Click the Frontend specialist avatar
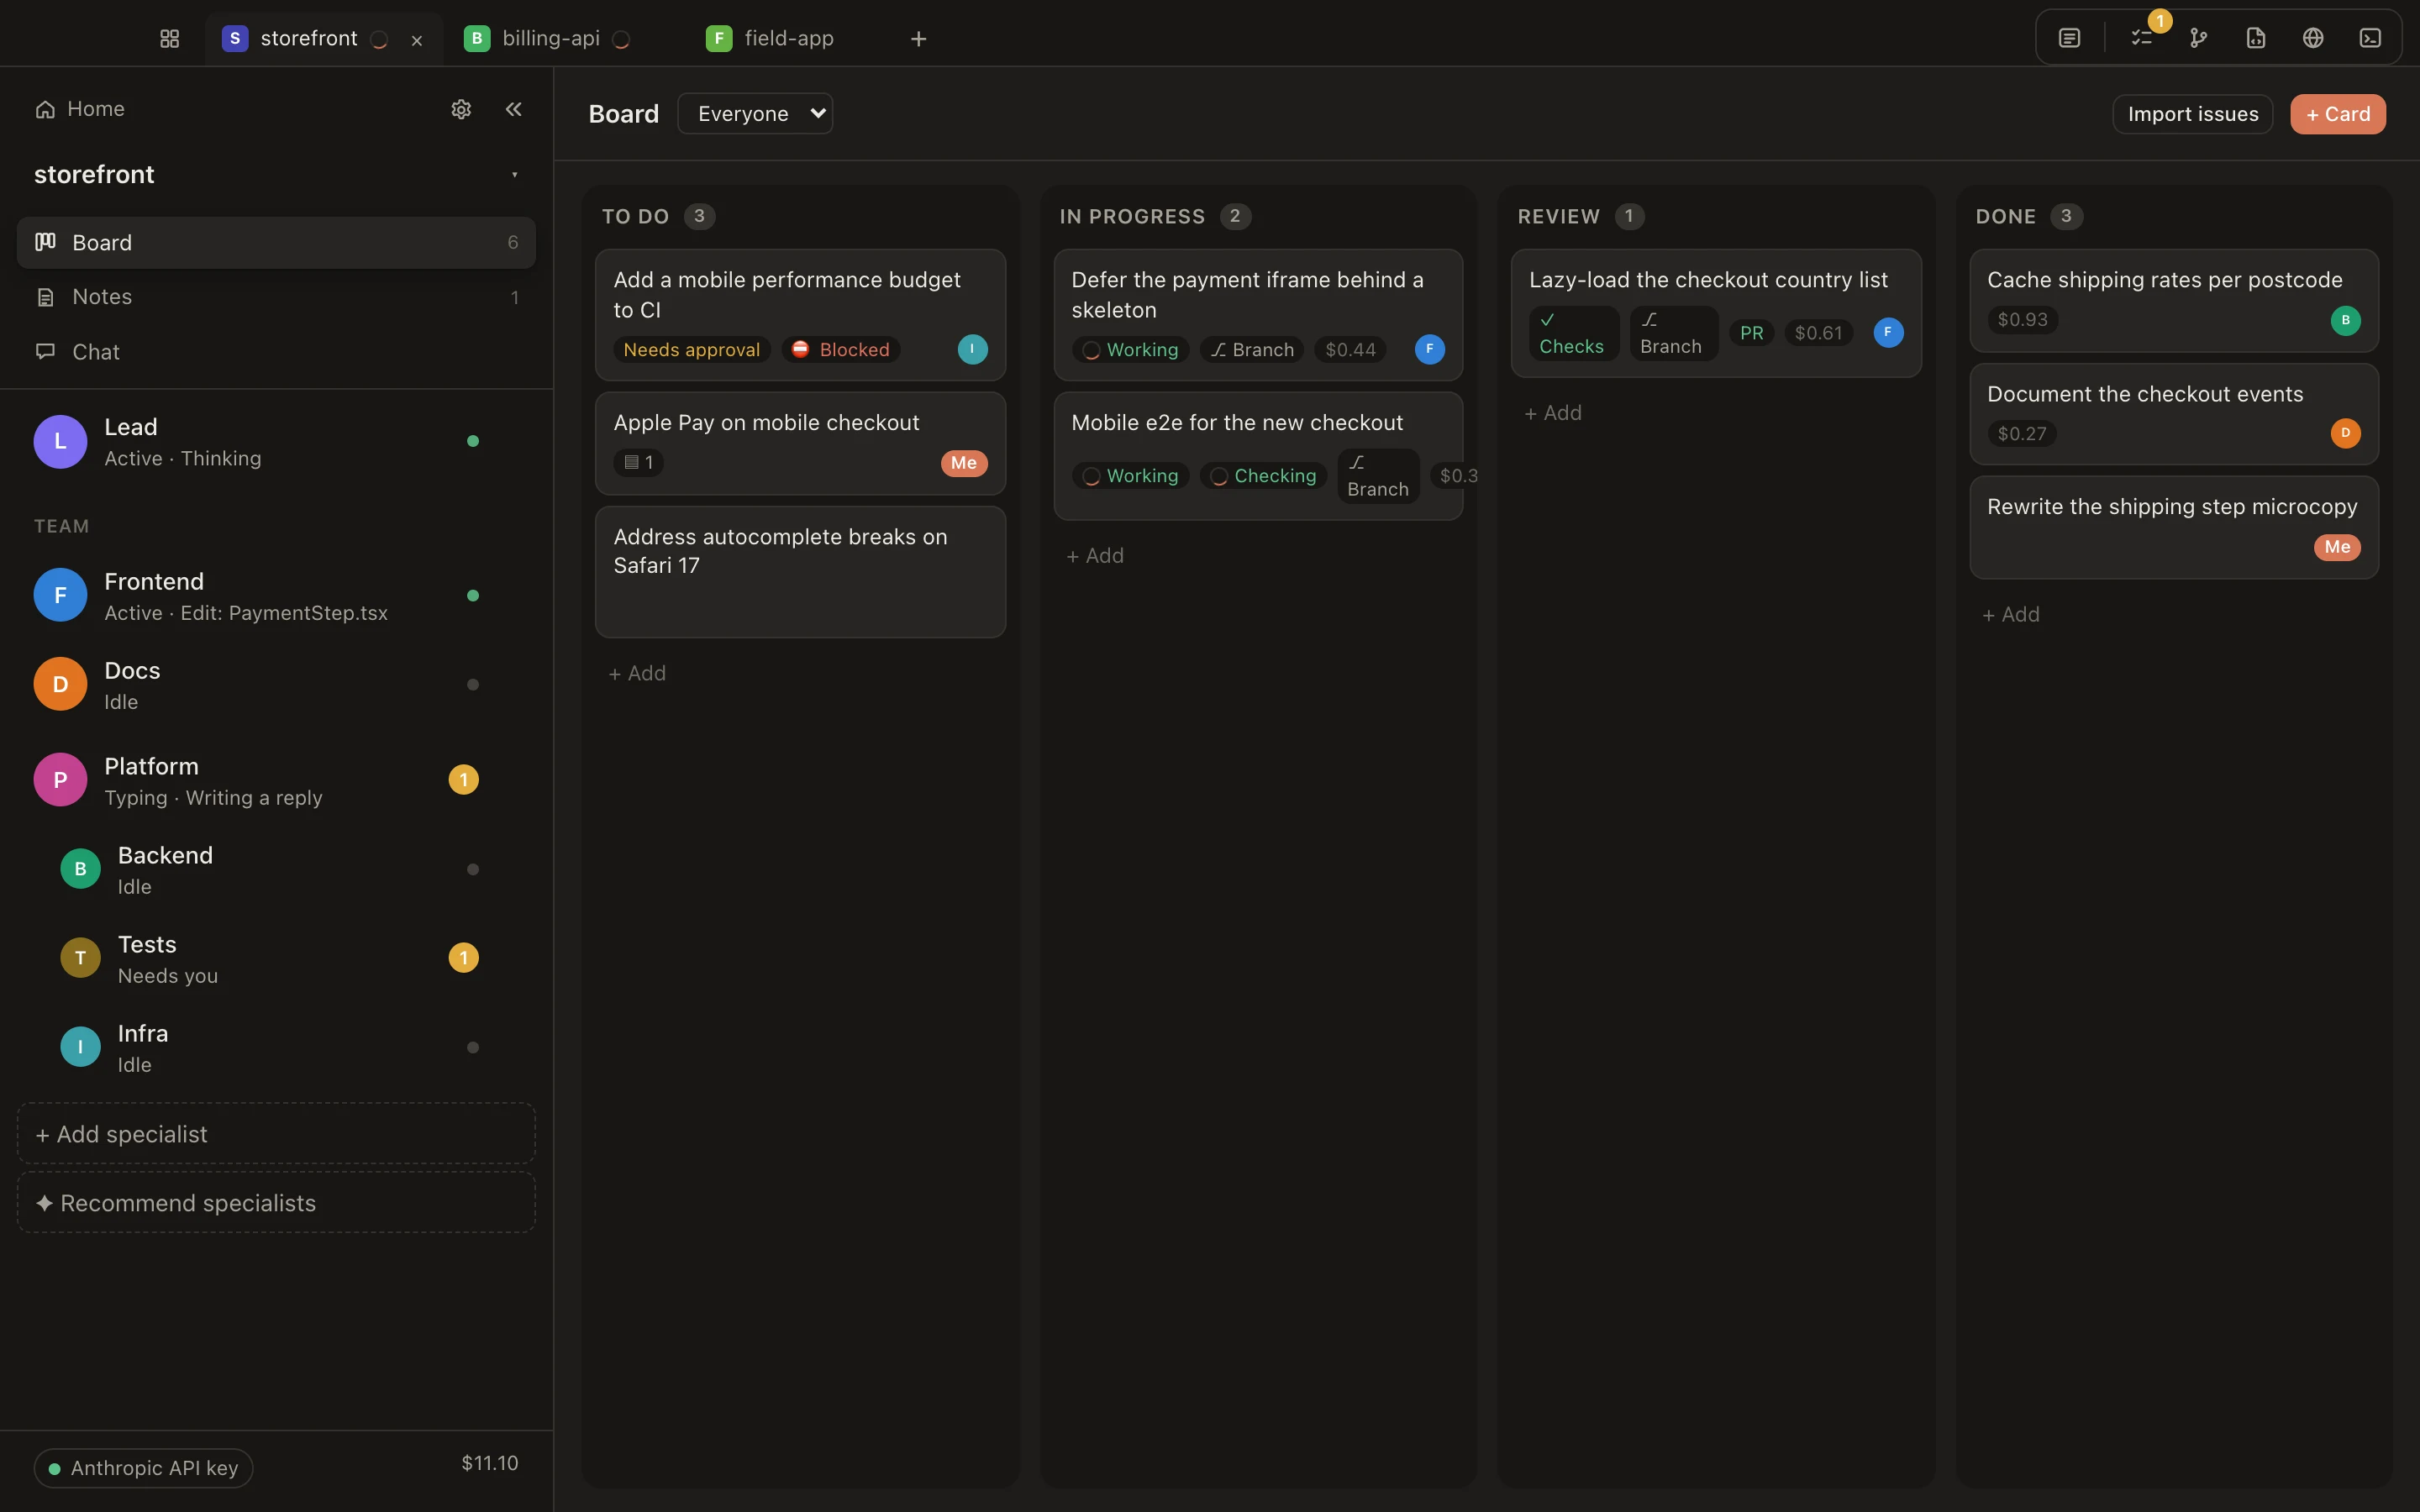 (60, 595)
